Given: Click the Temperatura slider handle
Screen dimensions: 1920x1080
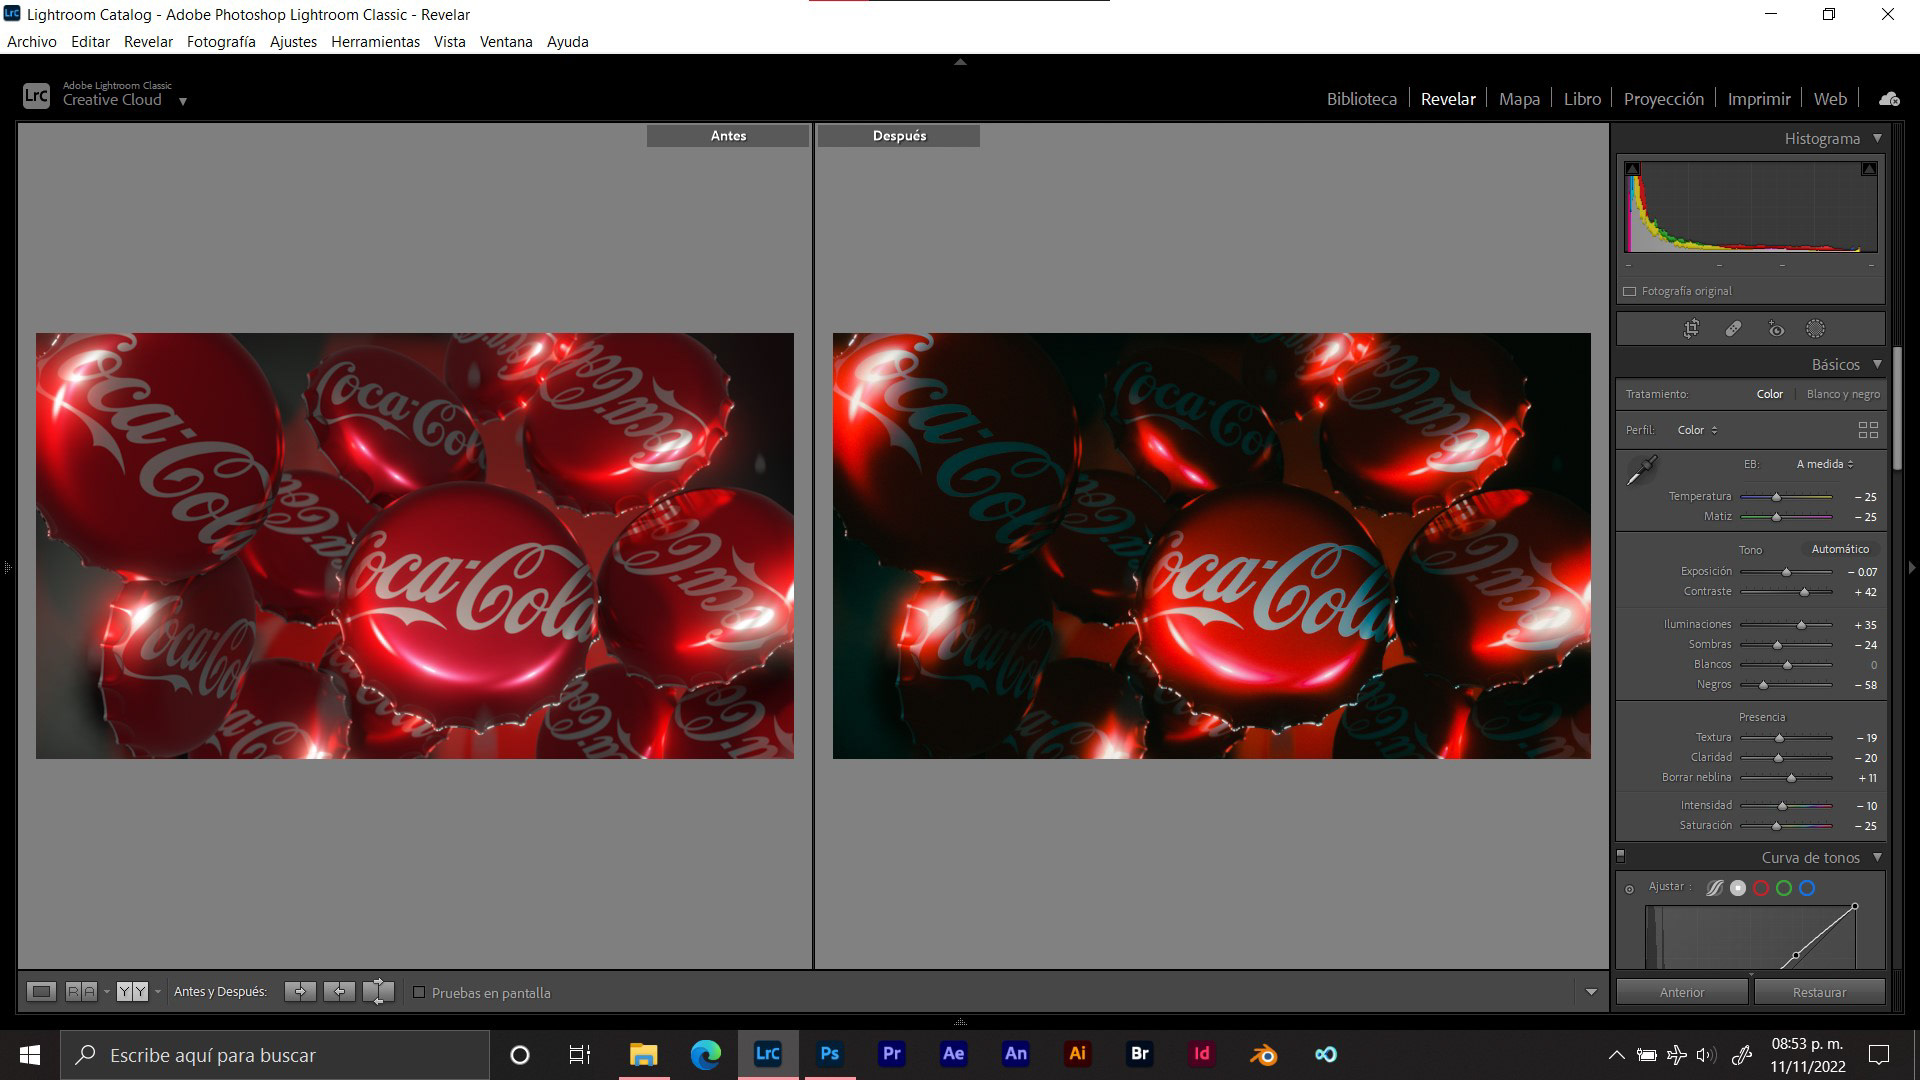Looking at the screenshot, I should pos(1777,497).
